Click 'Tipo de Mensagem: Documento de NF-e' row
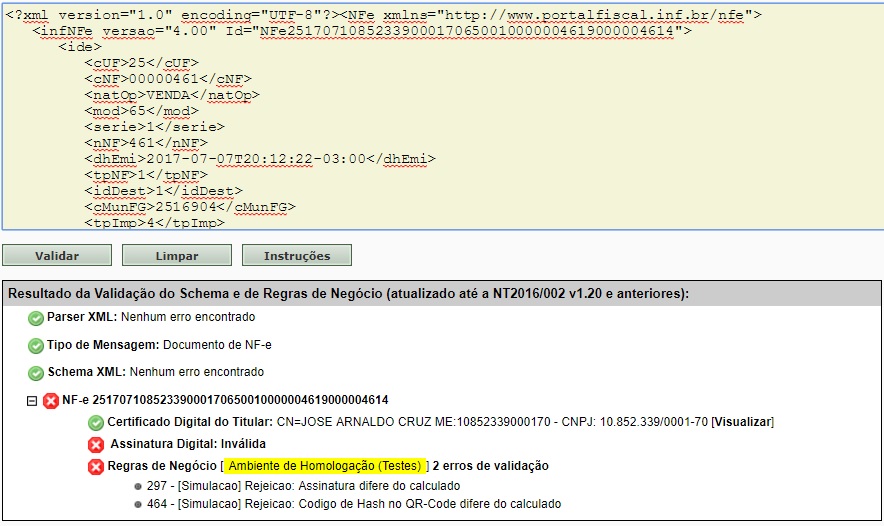Screen dimensions: 884x526 [x=159, y=344]
